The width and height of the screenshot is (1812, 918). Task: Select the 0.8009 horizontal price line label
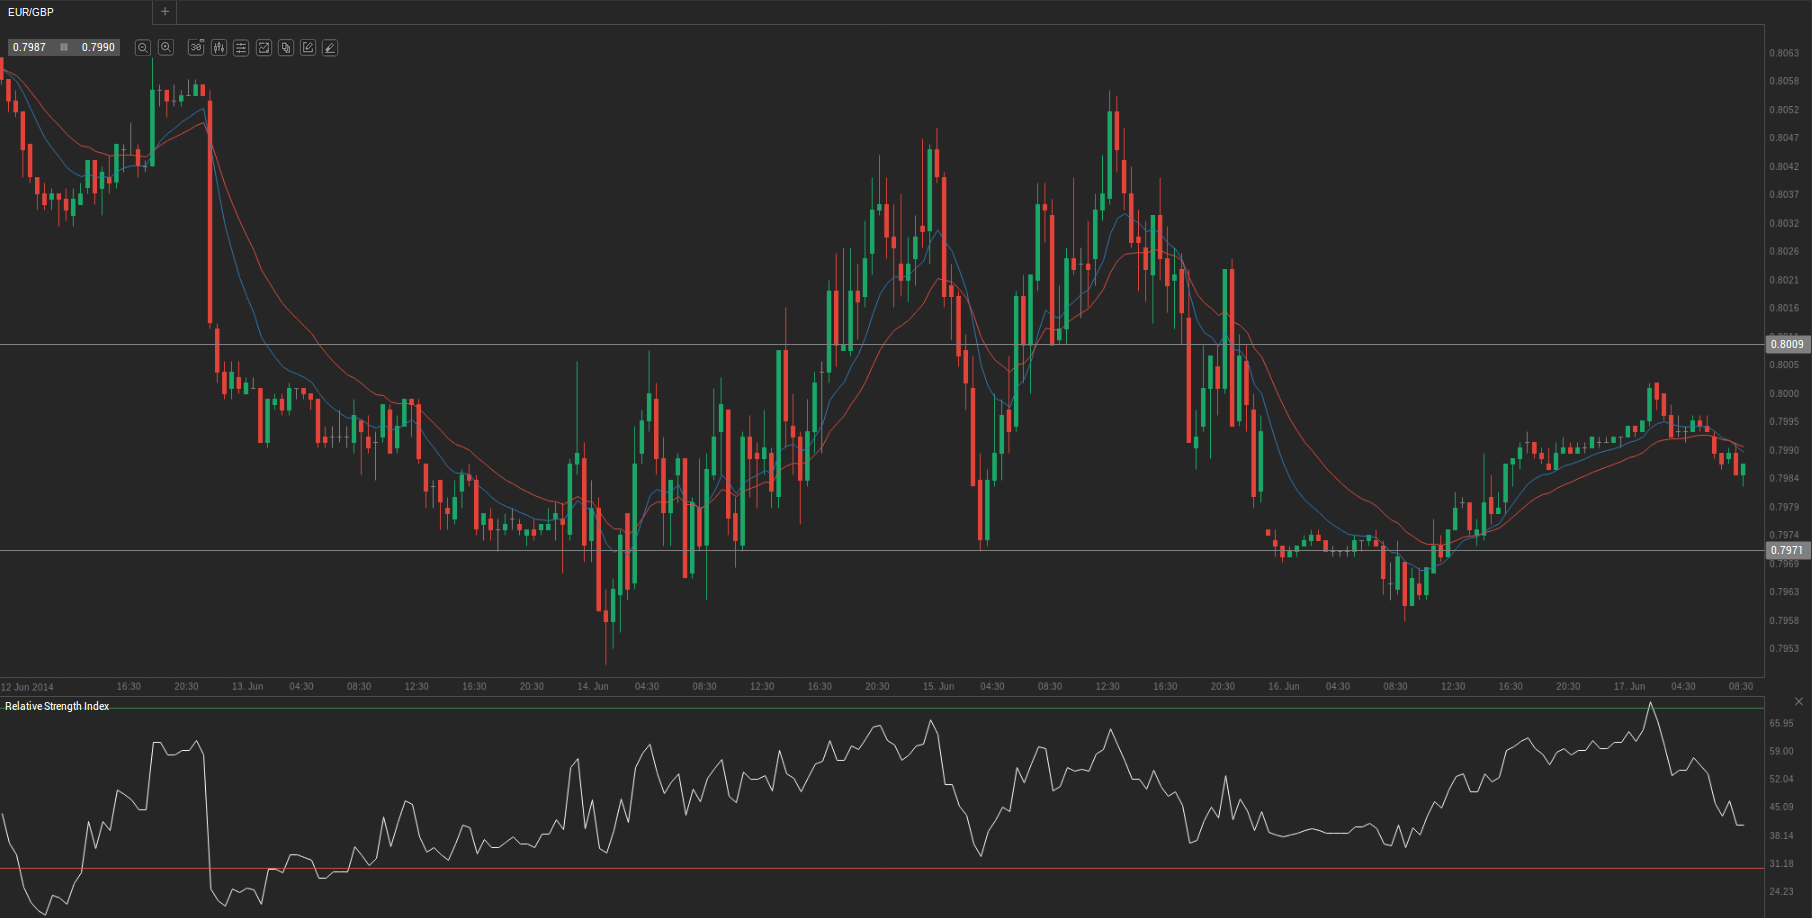1787,344
